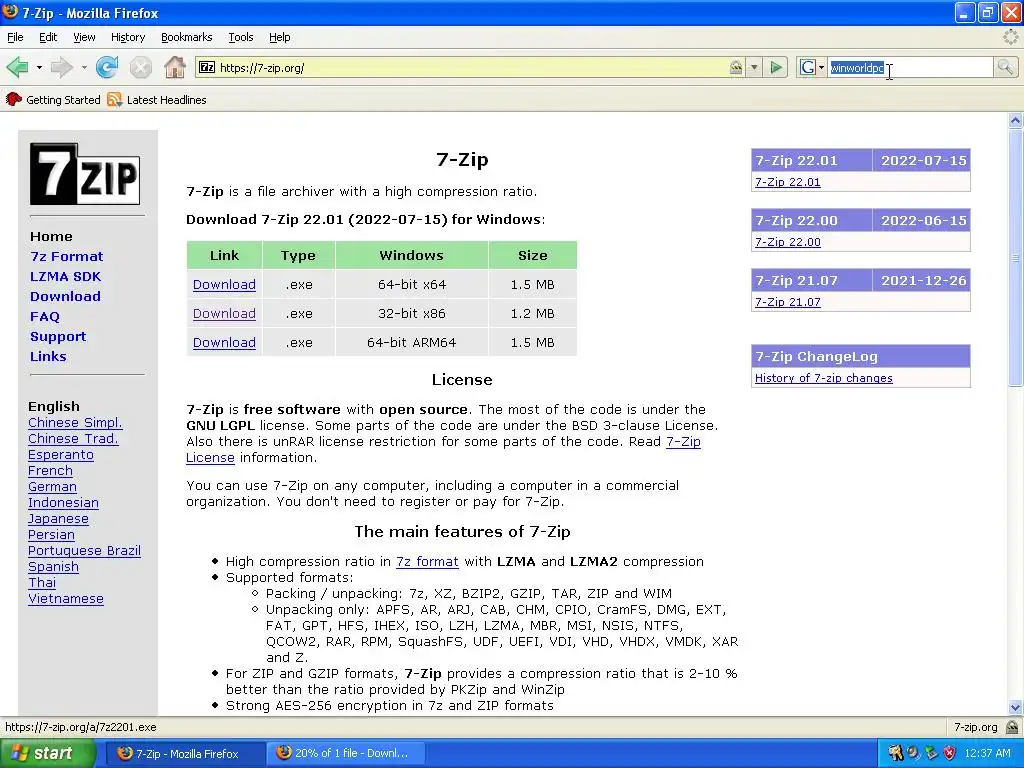Open the 7-Zip 22.01 news link
Image resolution: width=1024 pixels, height=768 pixels.
point(788,182)
